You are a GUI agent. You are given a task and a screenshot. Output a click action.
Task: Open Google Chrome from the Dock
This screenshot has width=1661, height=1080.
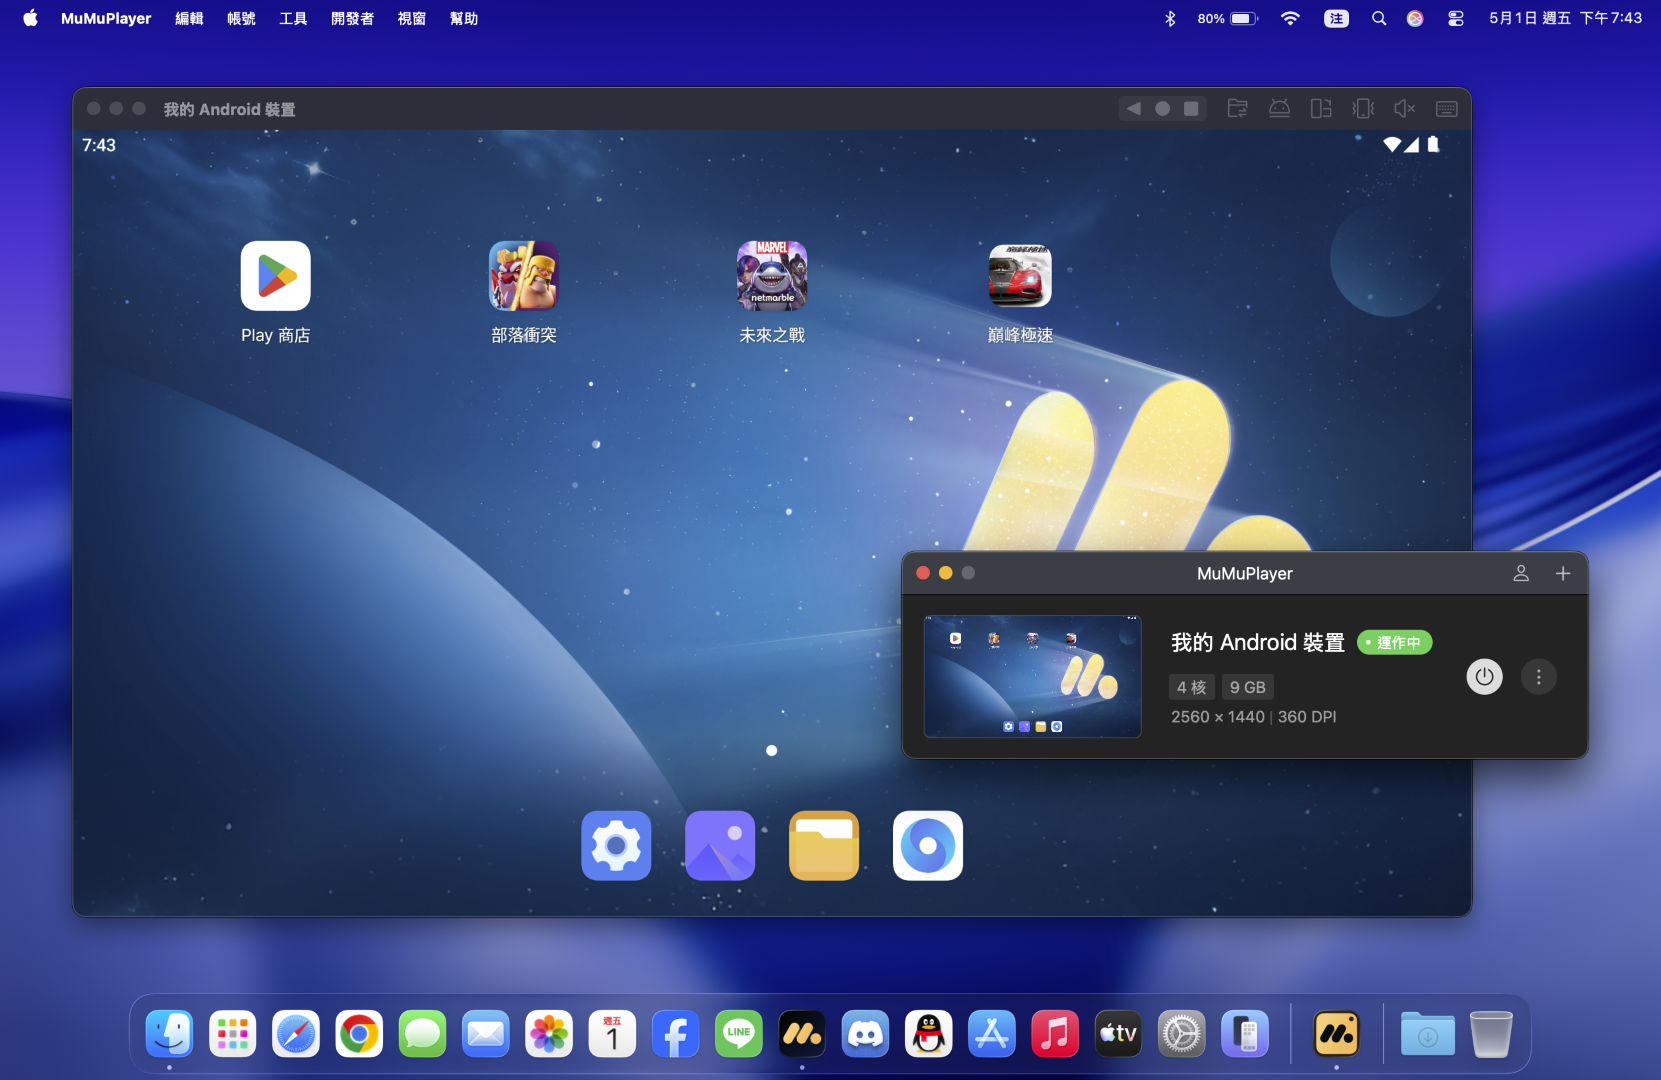coord(359,1034)
